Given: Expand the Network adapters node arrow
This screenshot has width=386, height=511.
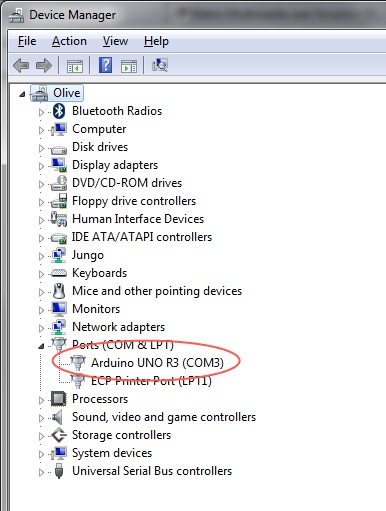Looking at the screenshot, I should click(41, 328).
